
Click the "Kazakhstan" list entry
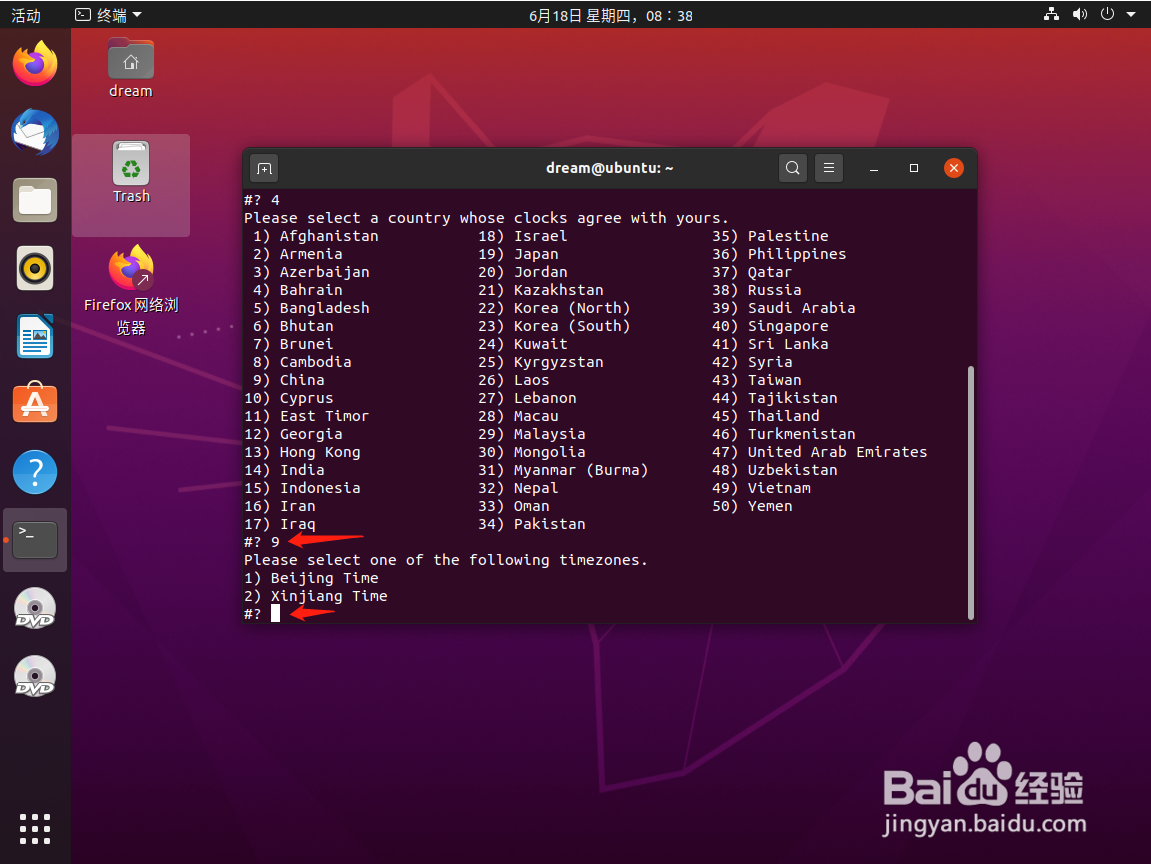[559, 290]
